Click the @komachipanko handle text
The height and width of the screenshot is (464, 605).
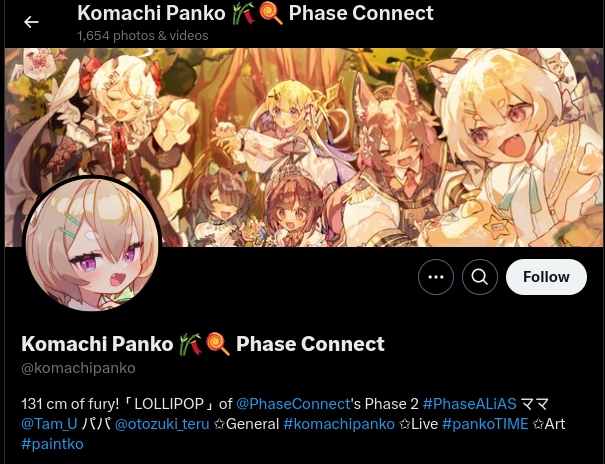pyautogui.click(x=78, y=368)
